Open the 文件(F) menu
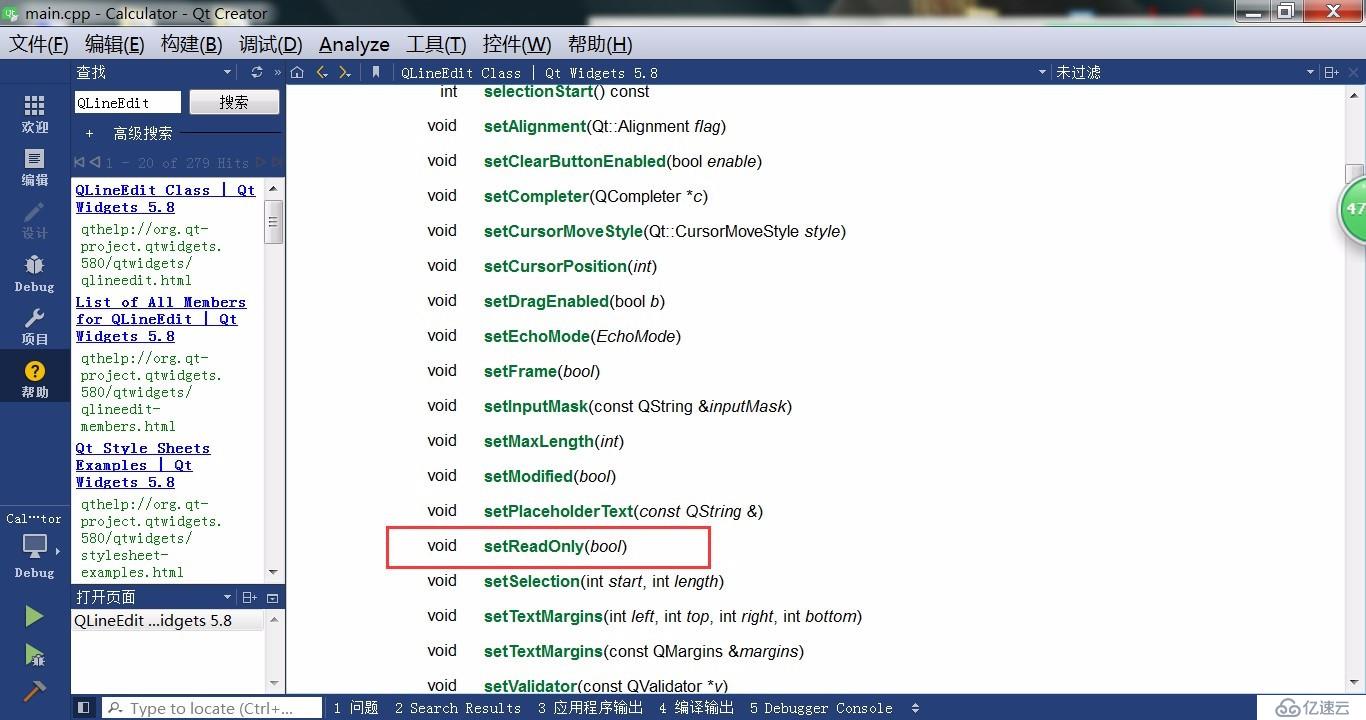Image resolution: width=1366 pixels, height=720 pixels. pos(39,44)
